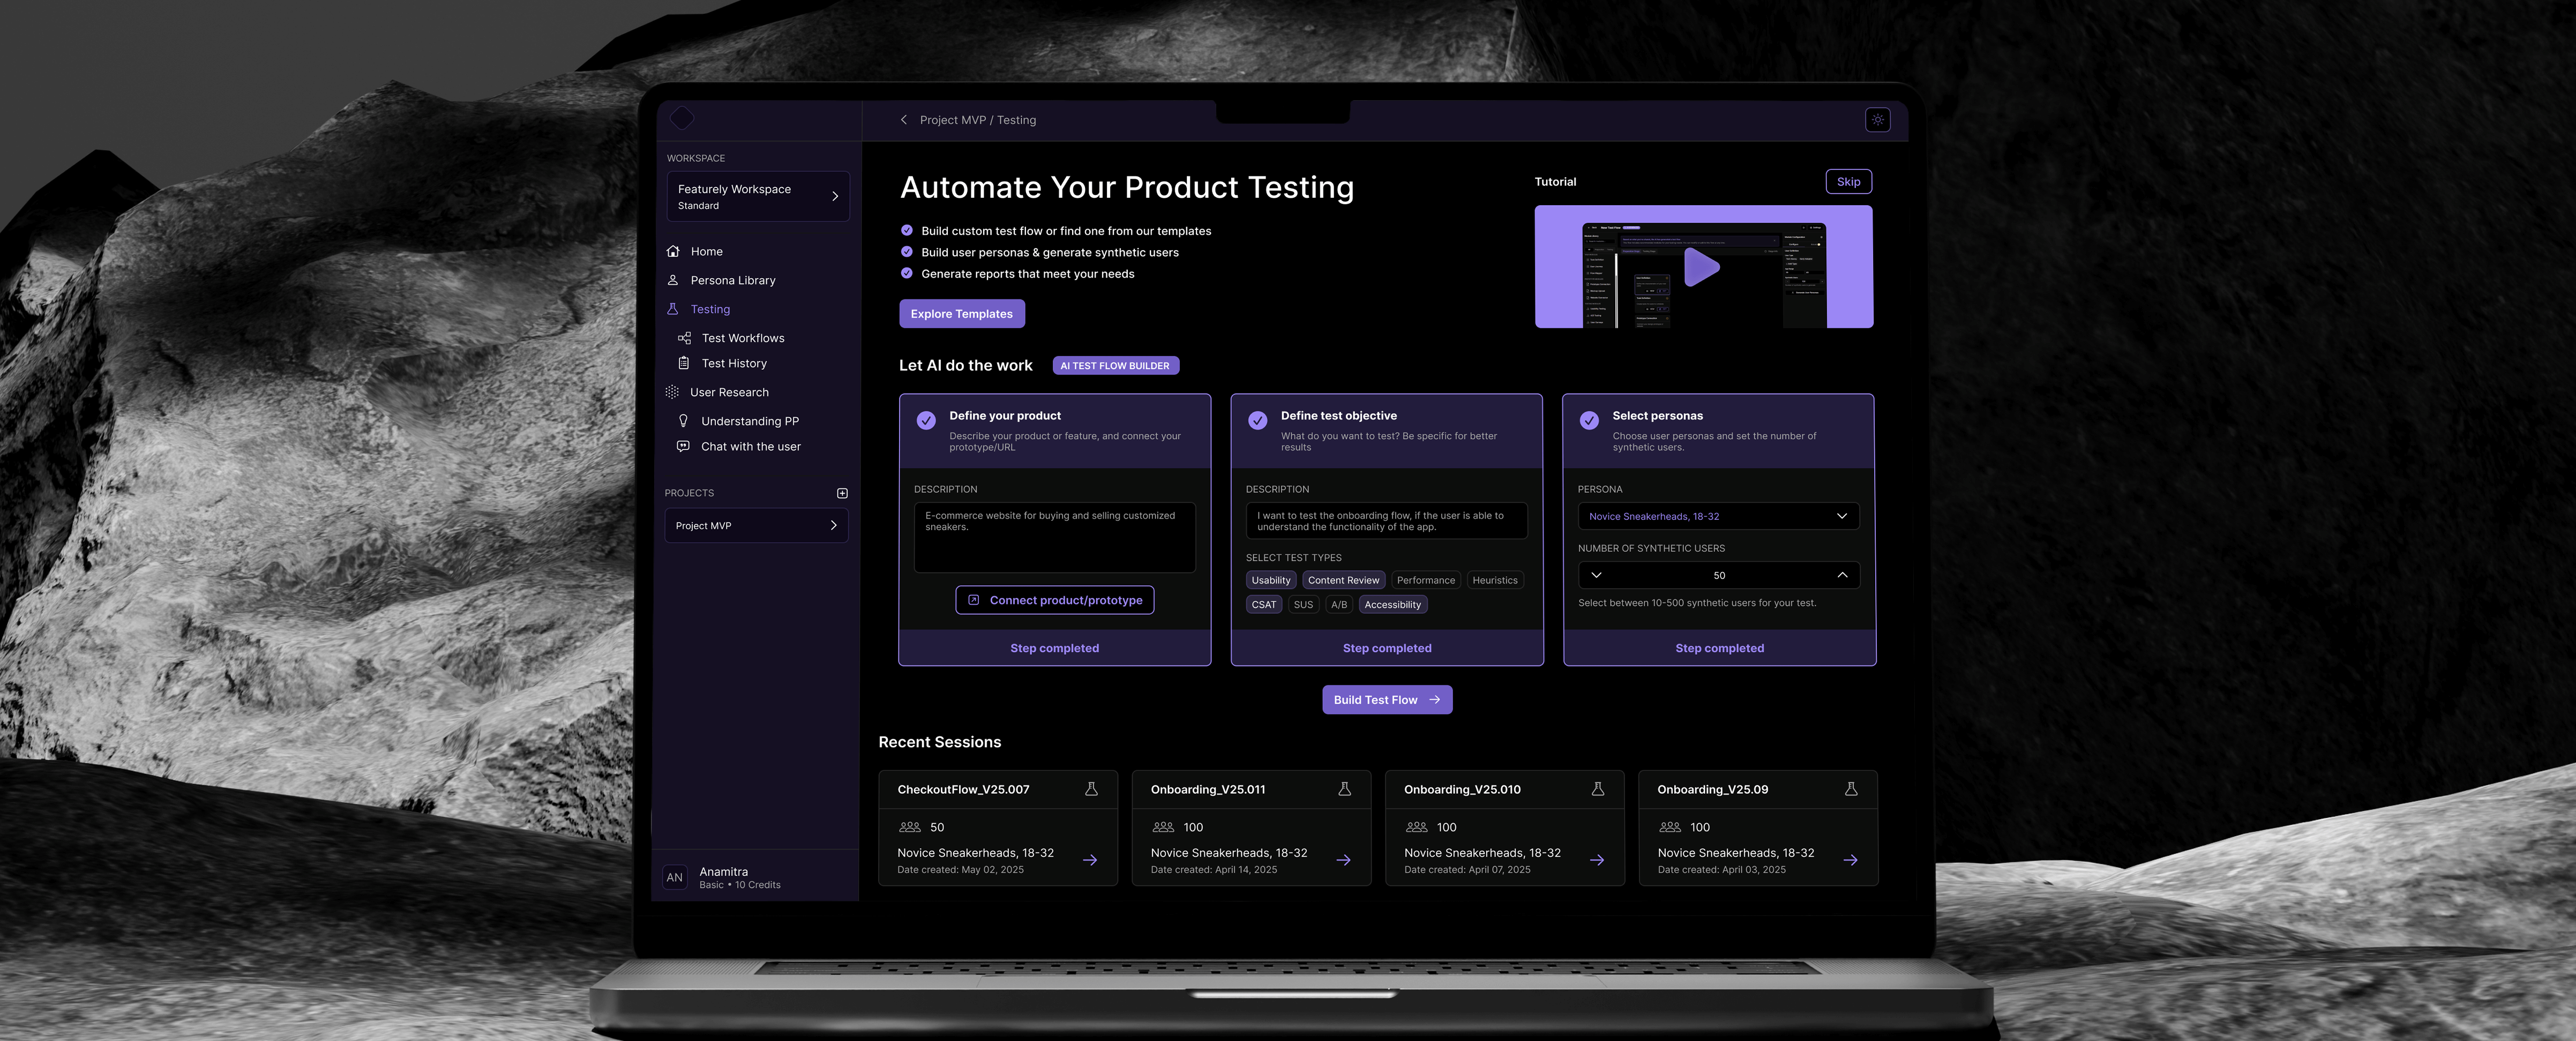Click the Test History clipboard icon
Viewport: 2576px width, 1041px height.
coord(684,363)
